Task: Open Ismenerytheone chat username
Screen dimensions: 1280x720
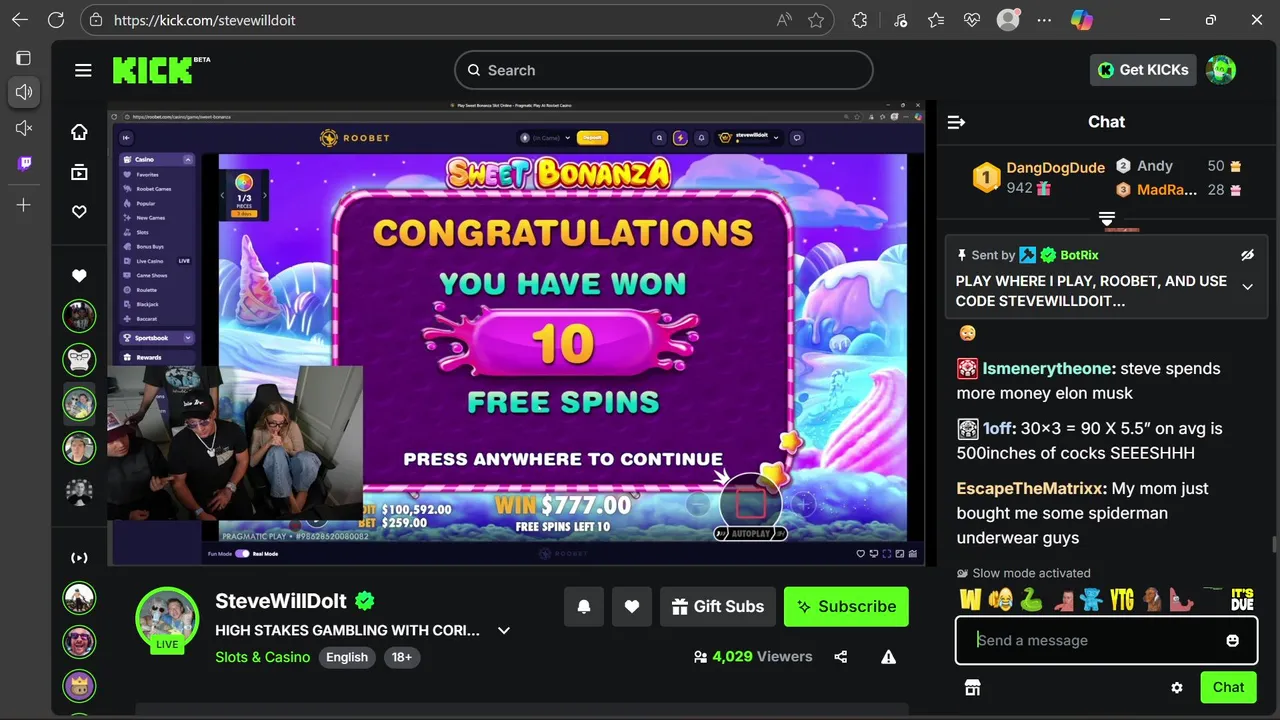Action: [x=1049, y=369]
